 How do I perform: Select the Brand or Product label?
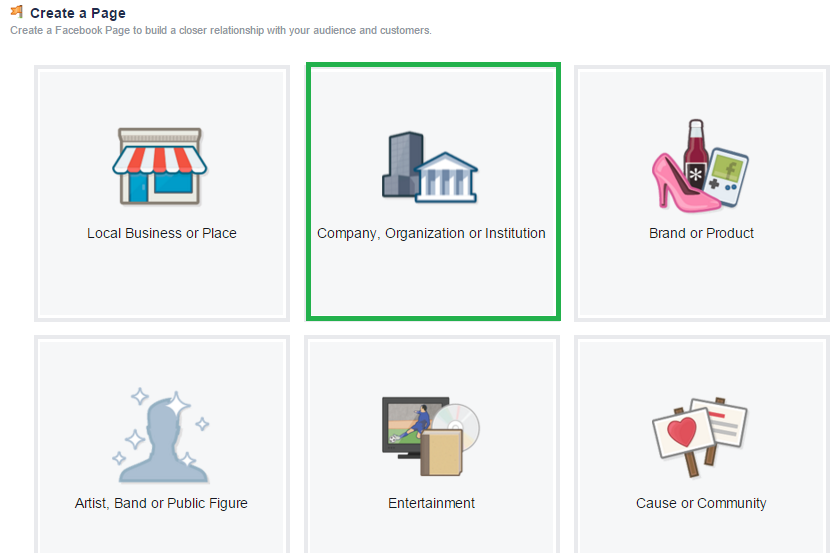click(701, 233)
